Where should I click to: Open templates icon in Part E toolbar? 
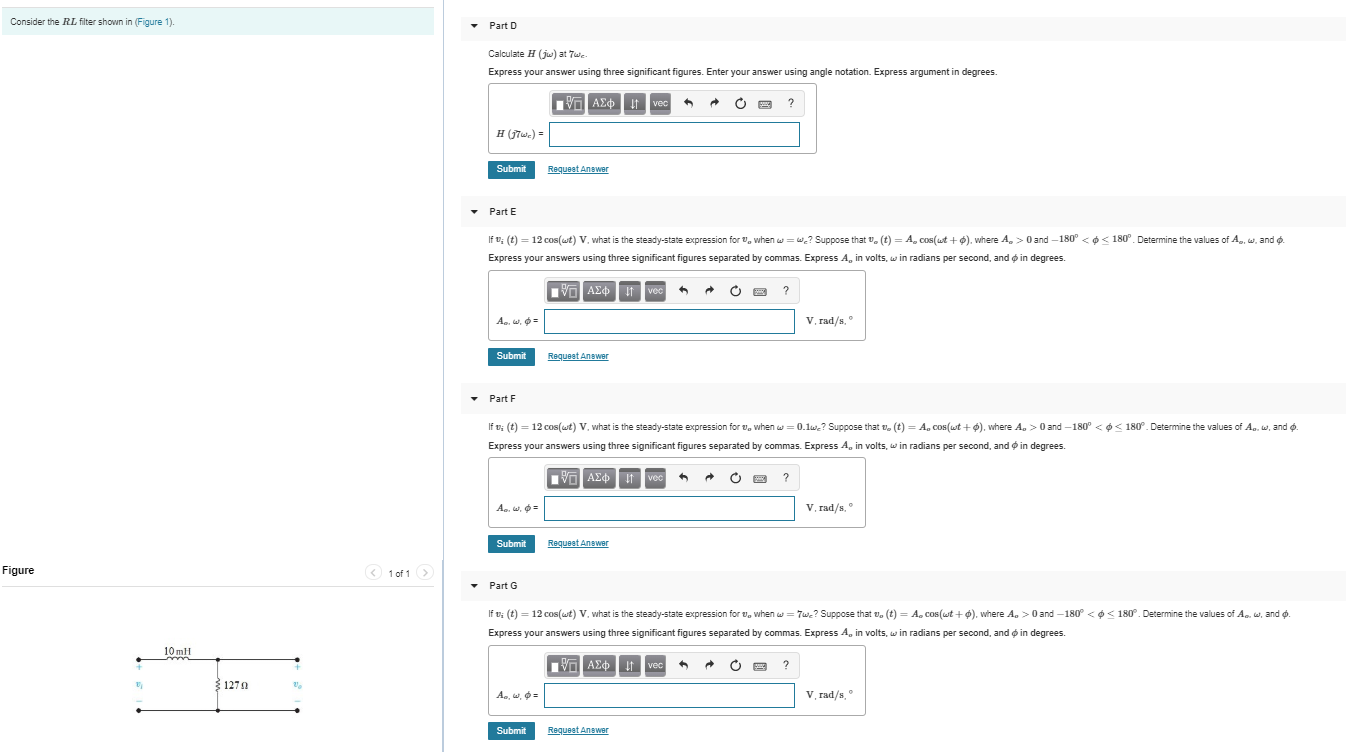coord(564,290)
